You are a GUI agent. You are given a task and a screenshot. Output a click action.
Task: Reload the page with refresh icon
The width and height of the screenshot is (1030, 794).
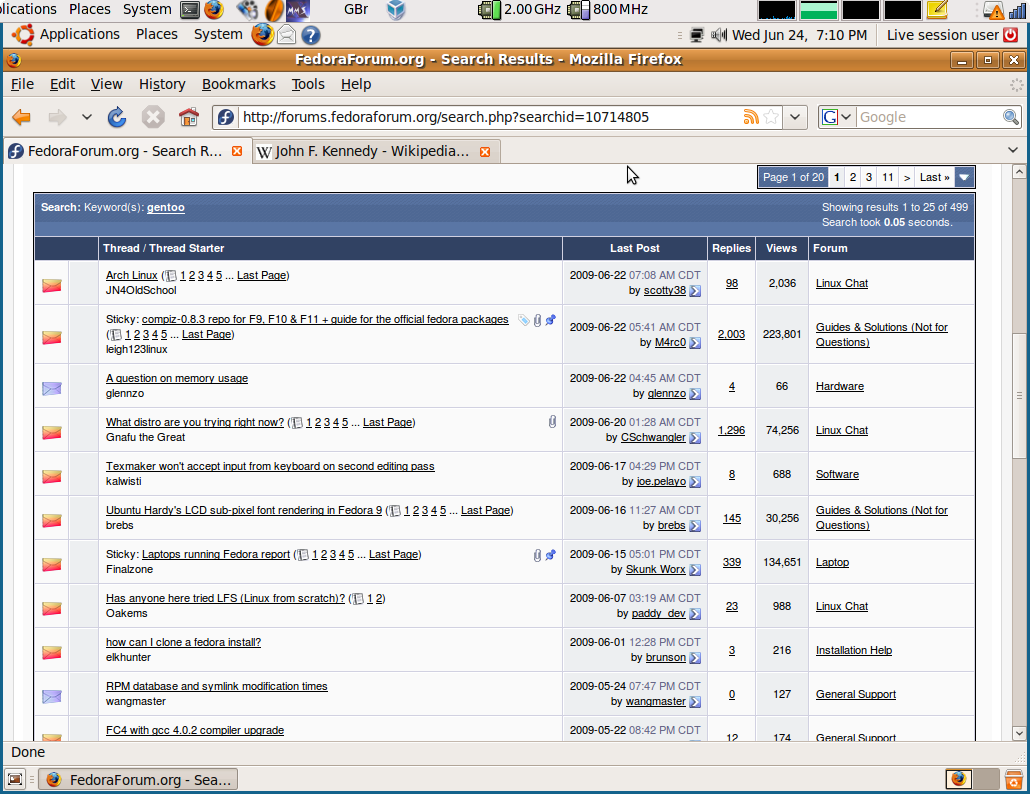point(117,118)
